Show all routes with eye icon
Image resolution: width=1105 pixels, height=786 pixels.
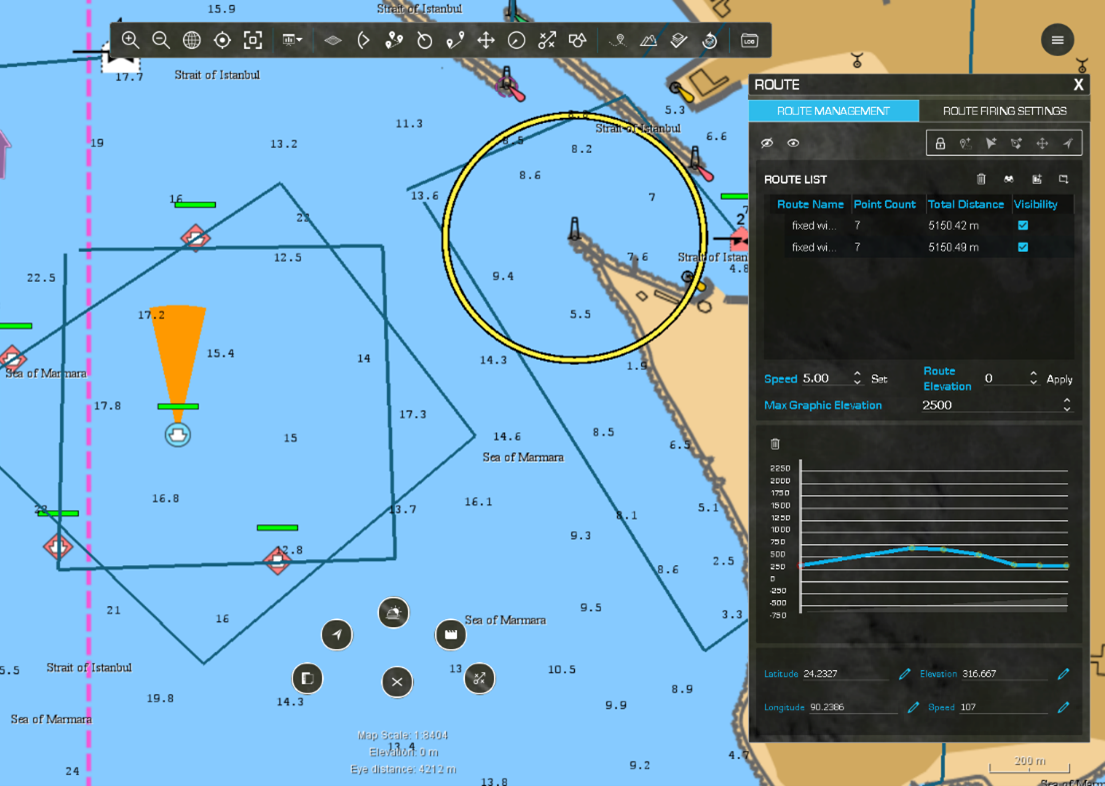pos(794,143)
